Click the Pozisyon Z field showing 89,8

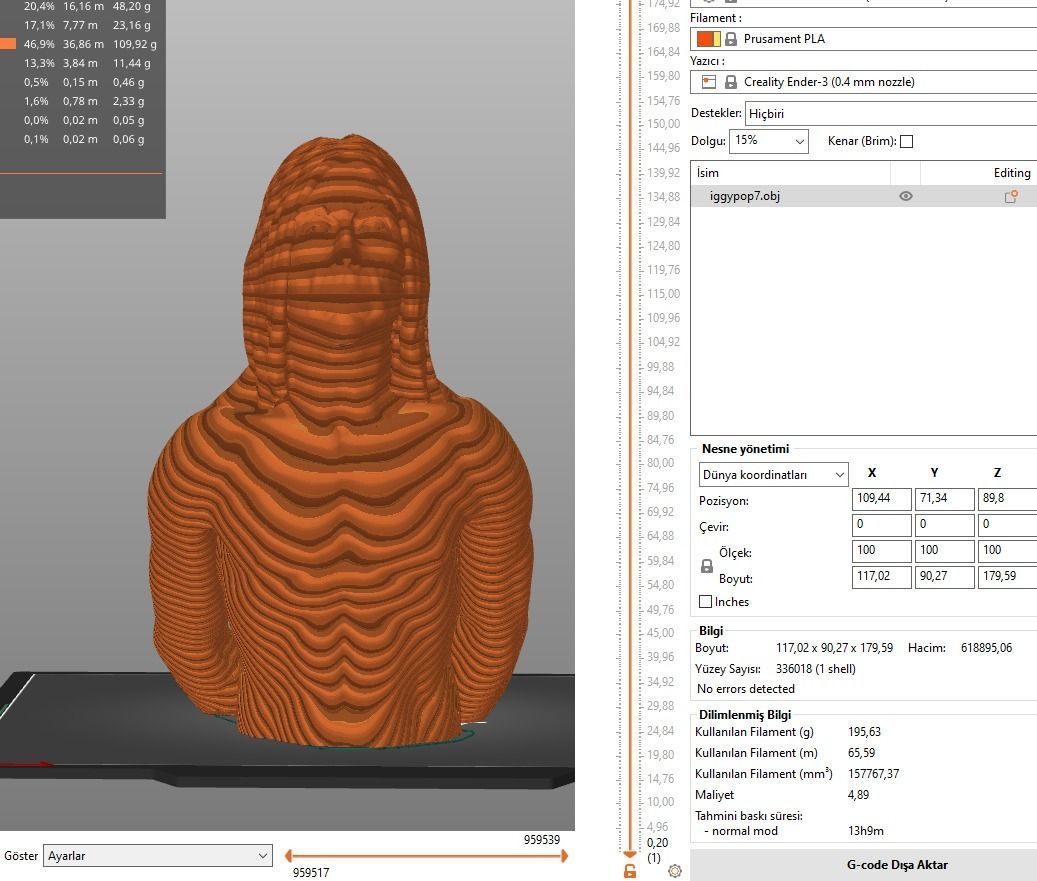(x=1007, y=499)
